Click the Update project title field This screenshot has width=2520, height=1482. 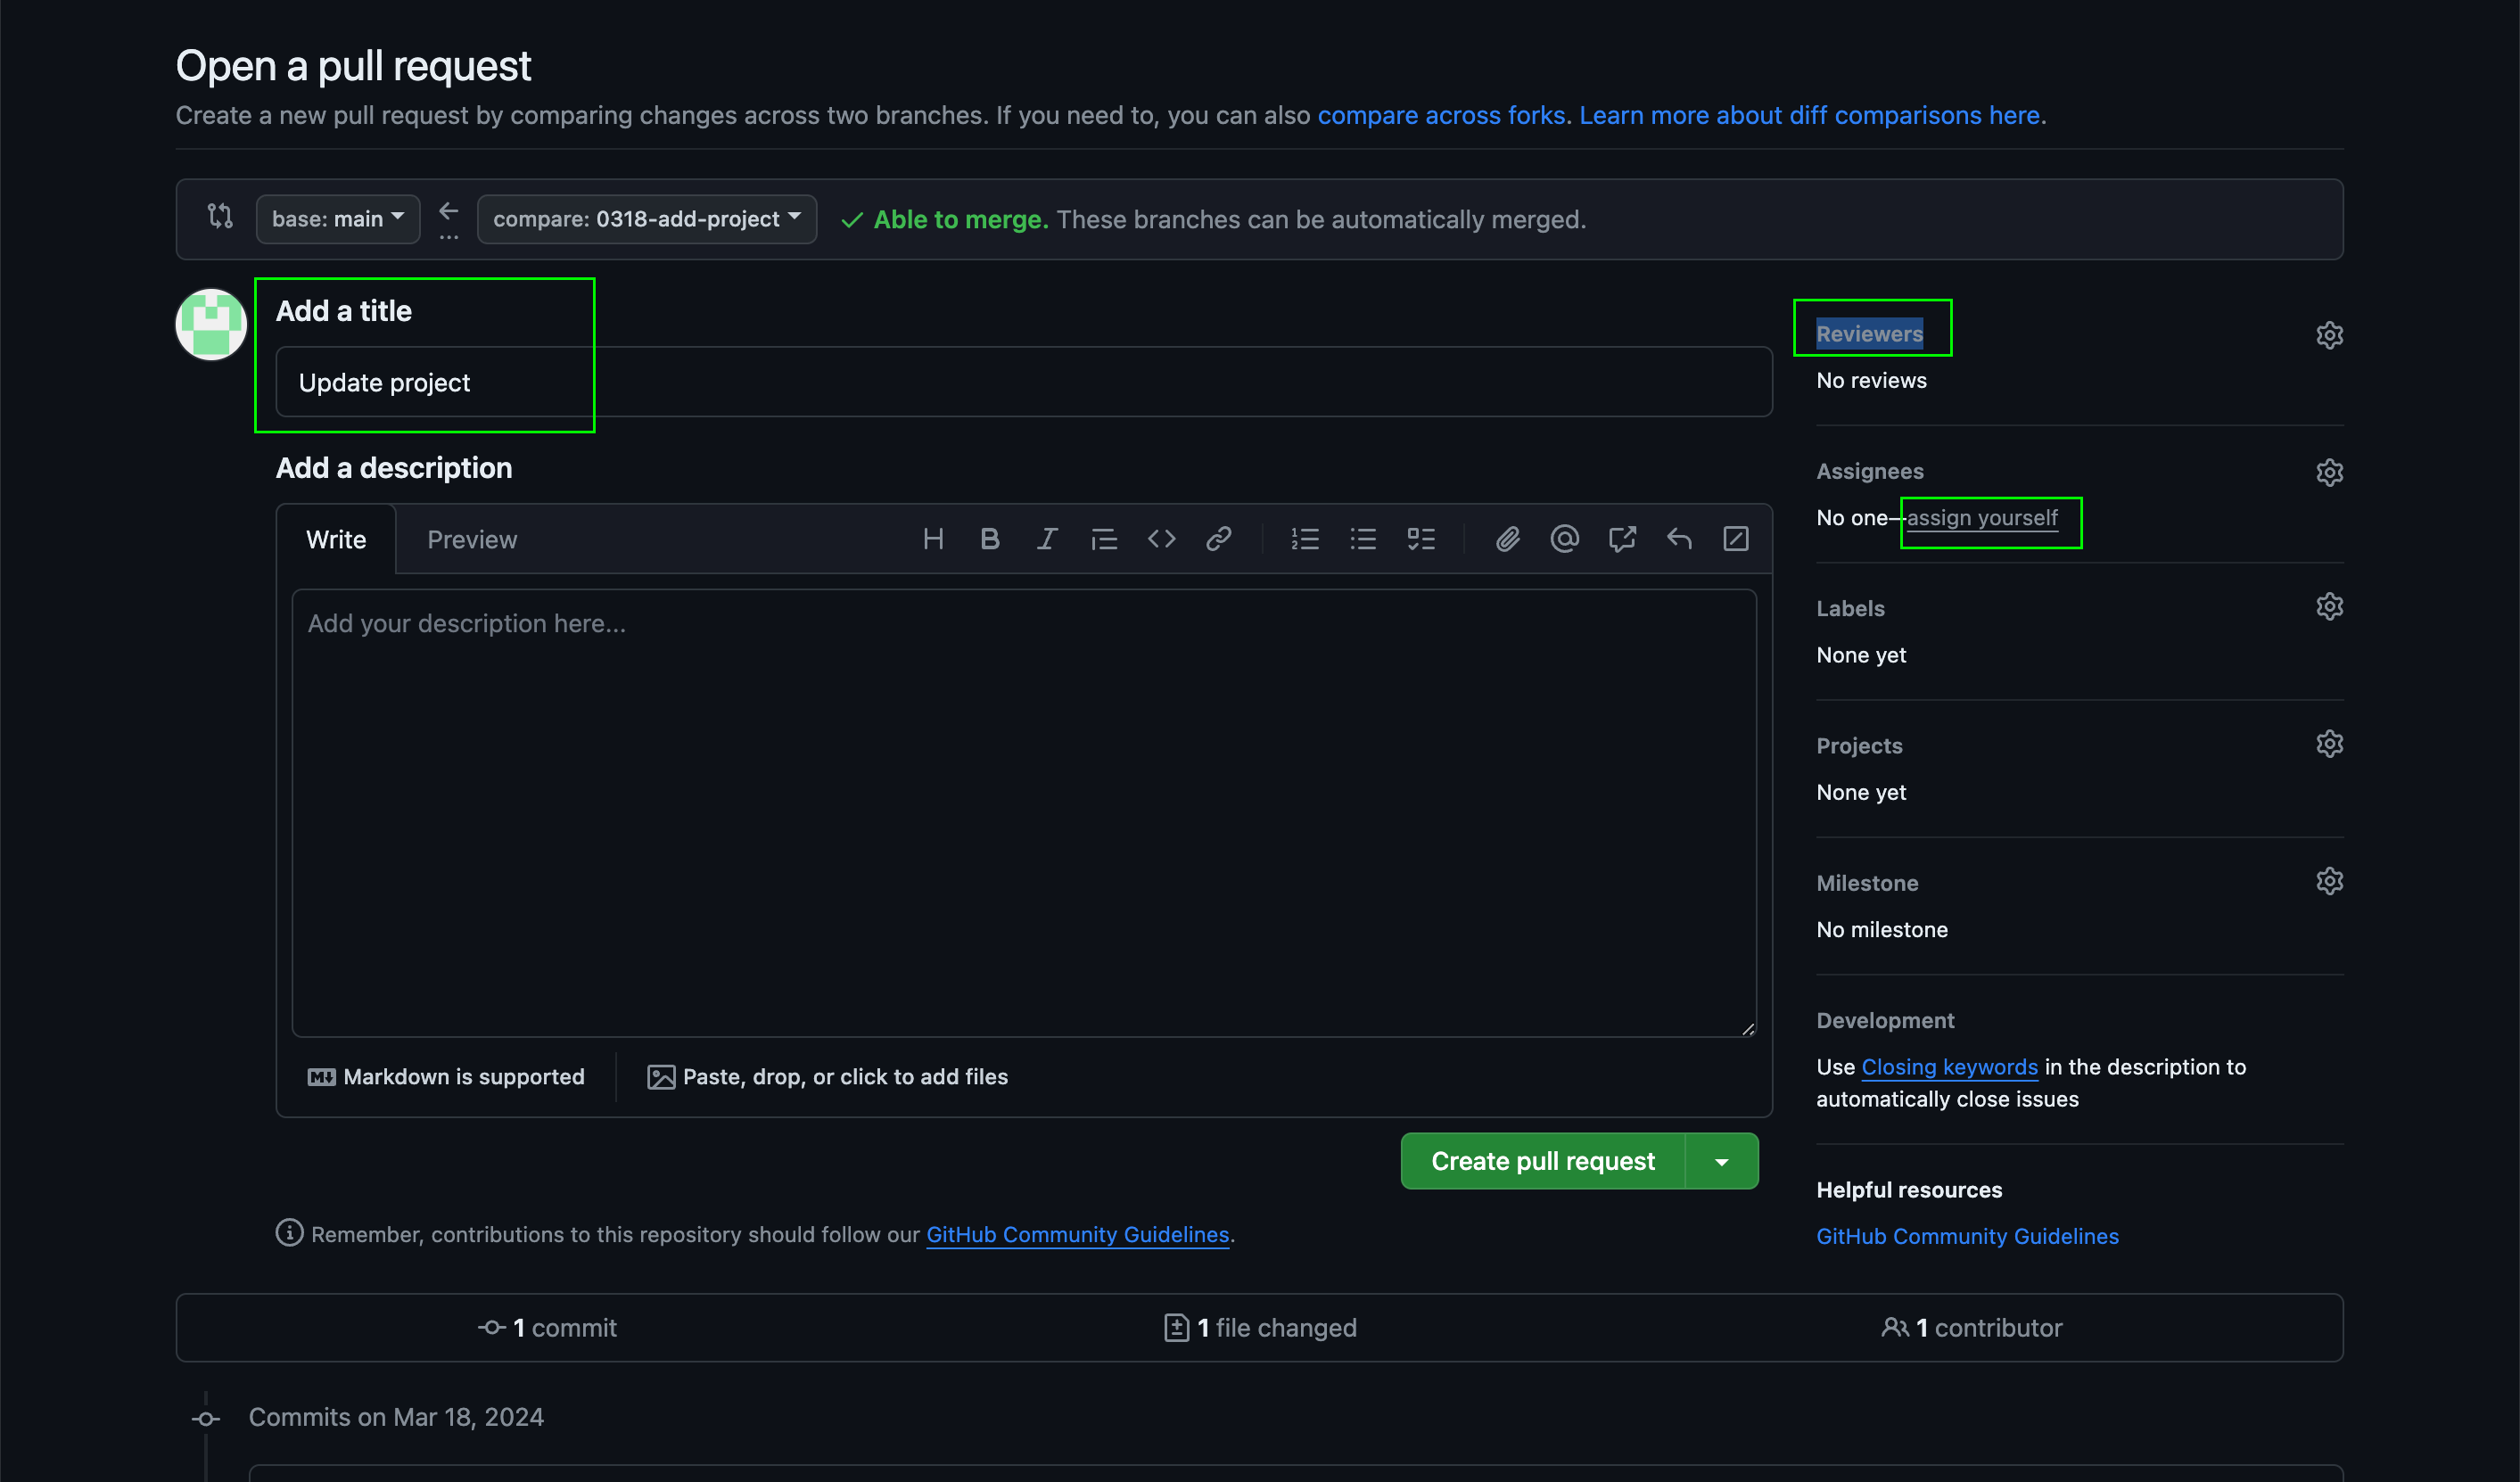(1023, 382)
